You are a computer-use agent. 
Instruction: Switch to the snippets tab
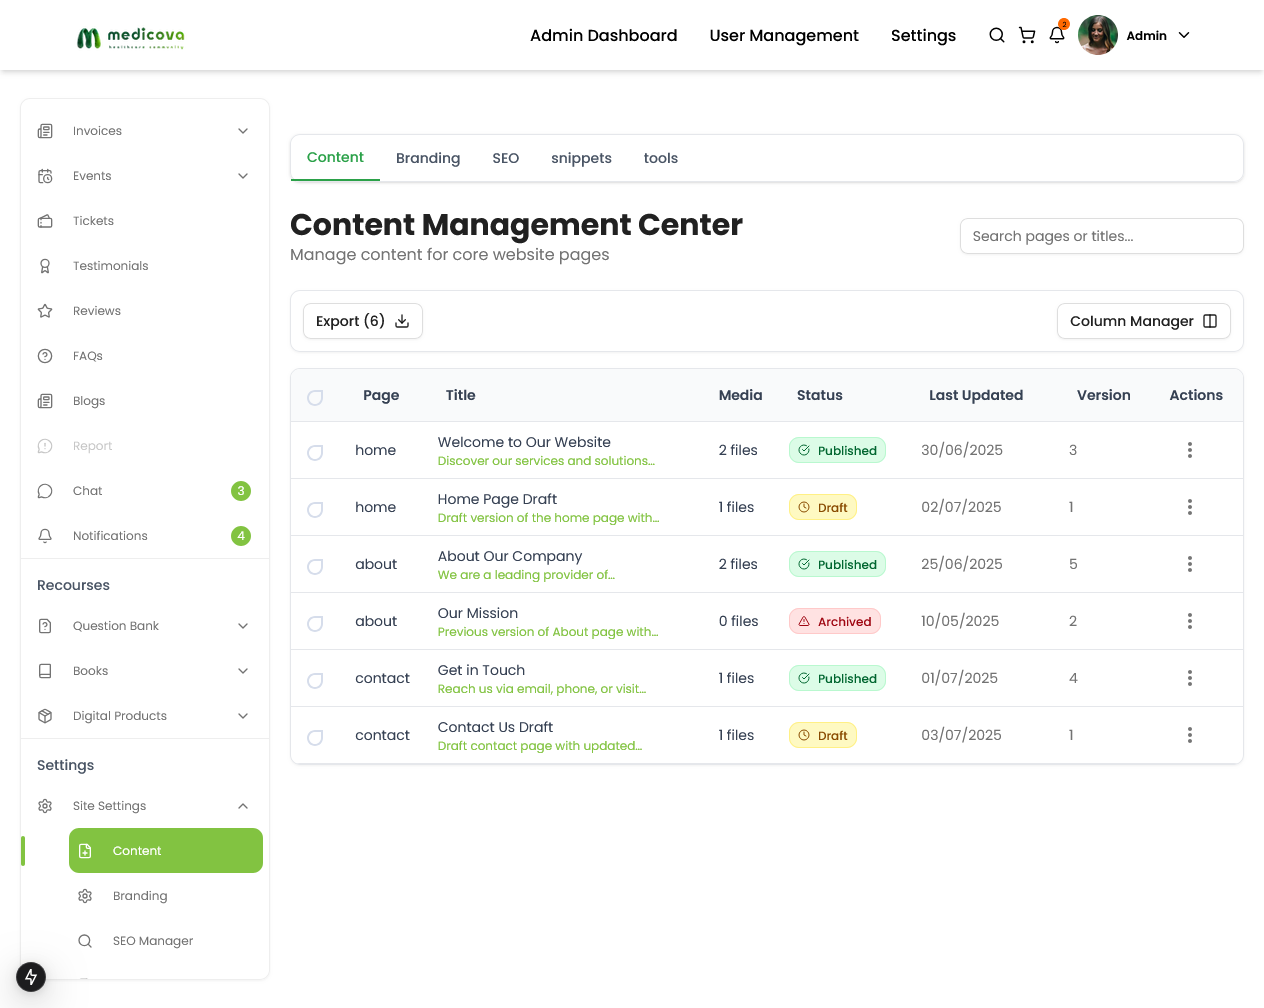[581, 158]
